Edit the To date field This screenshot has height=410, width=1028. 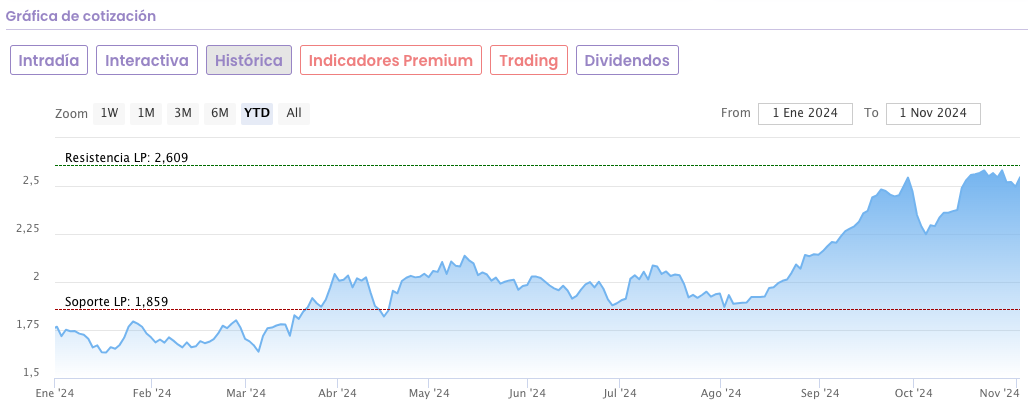click(933, 113)
